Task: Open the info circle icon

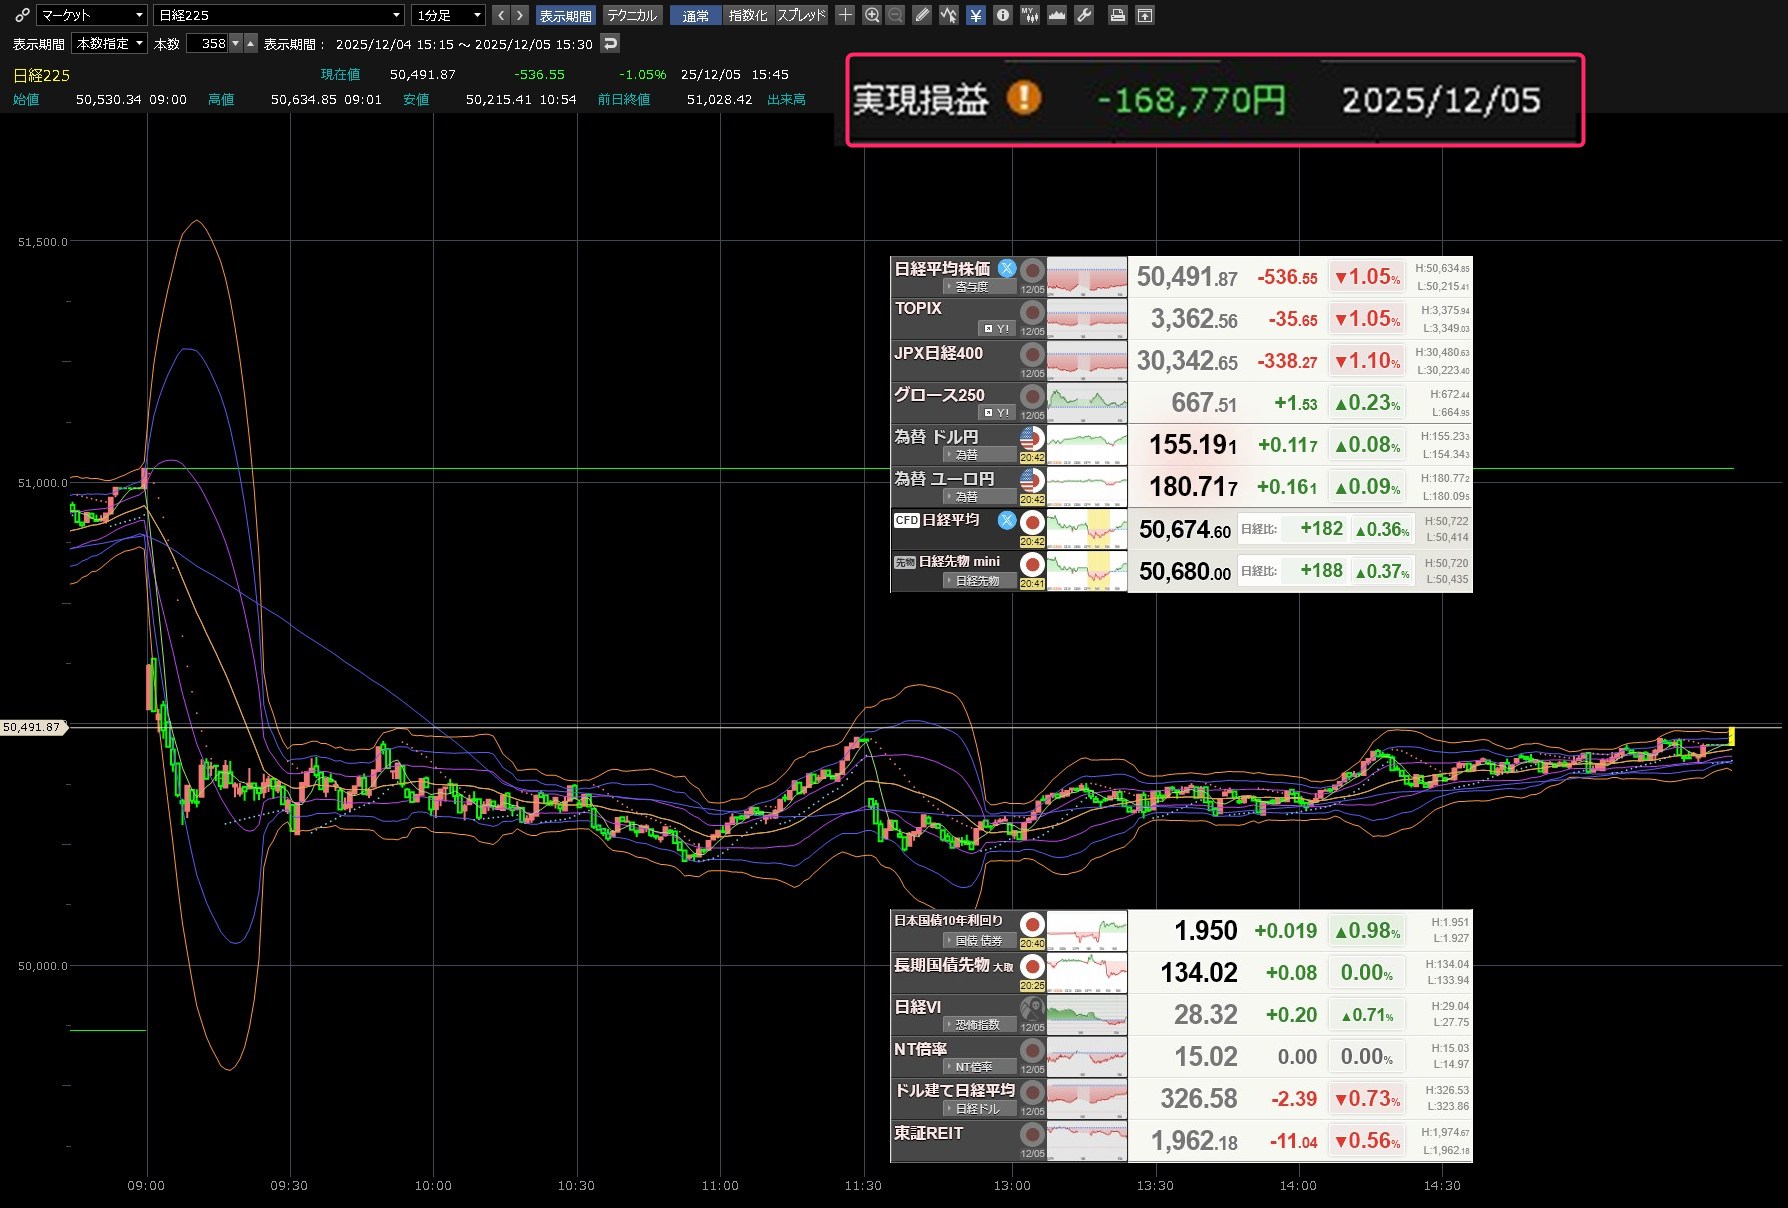Action: coord(1002,15)
